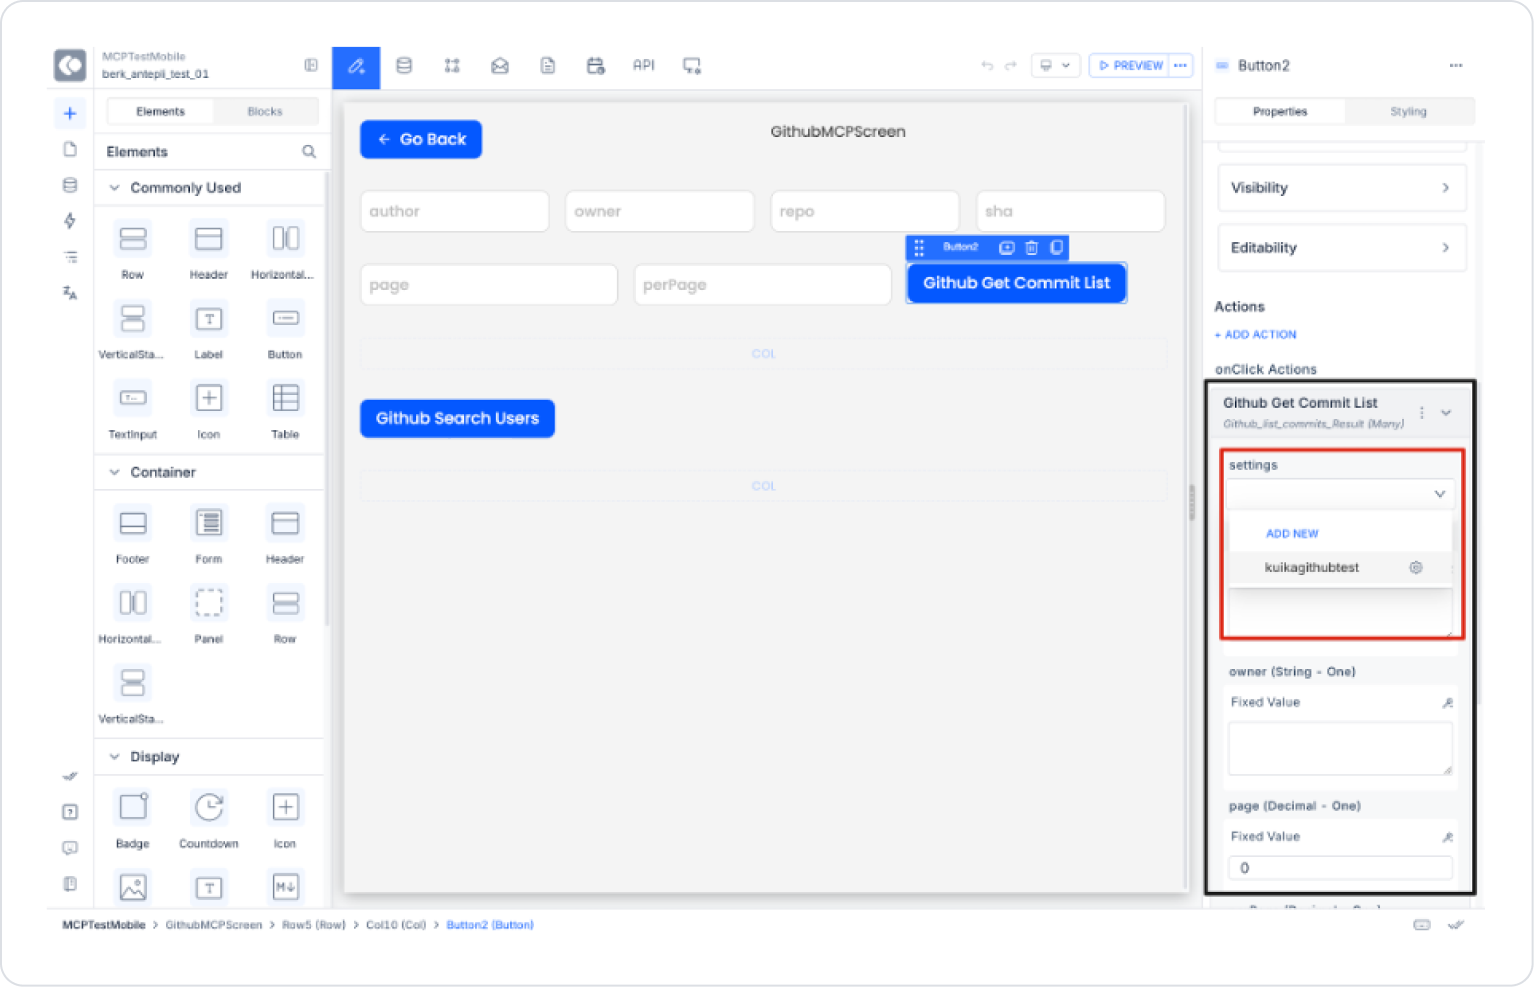
Task: Open the workflow nodes icon in top toolbar
Action: (452, 66)
